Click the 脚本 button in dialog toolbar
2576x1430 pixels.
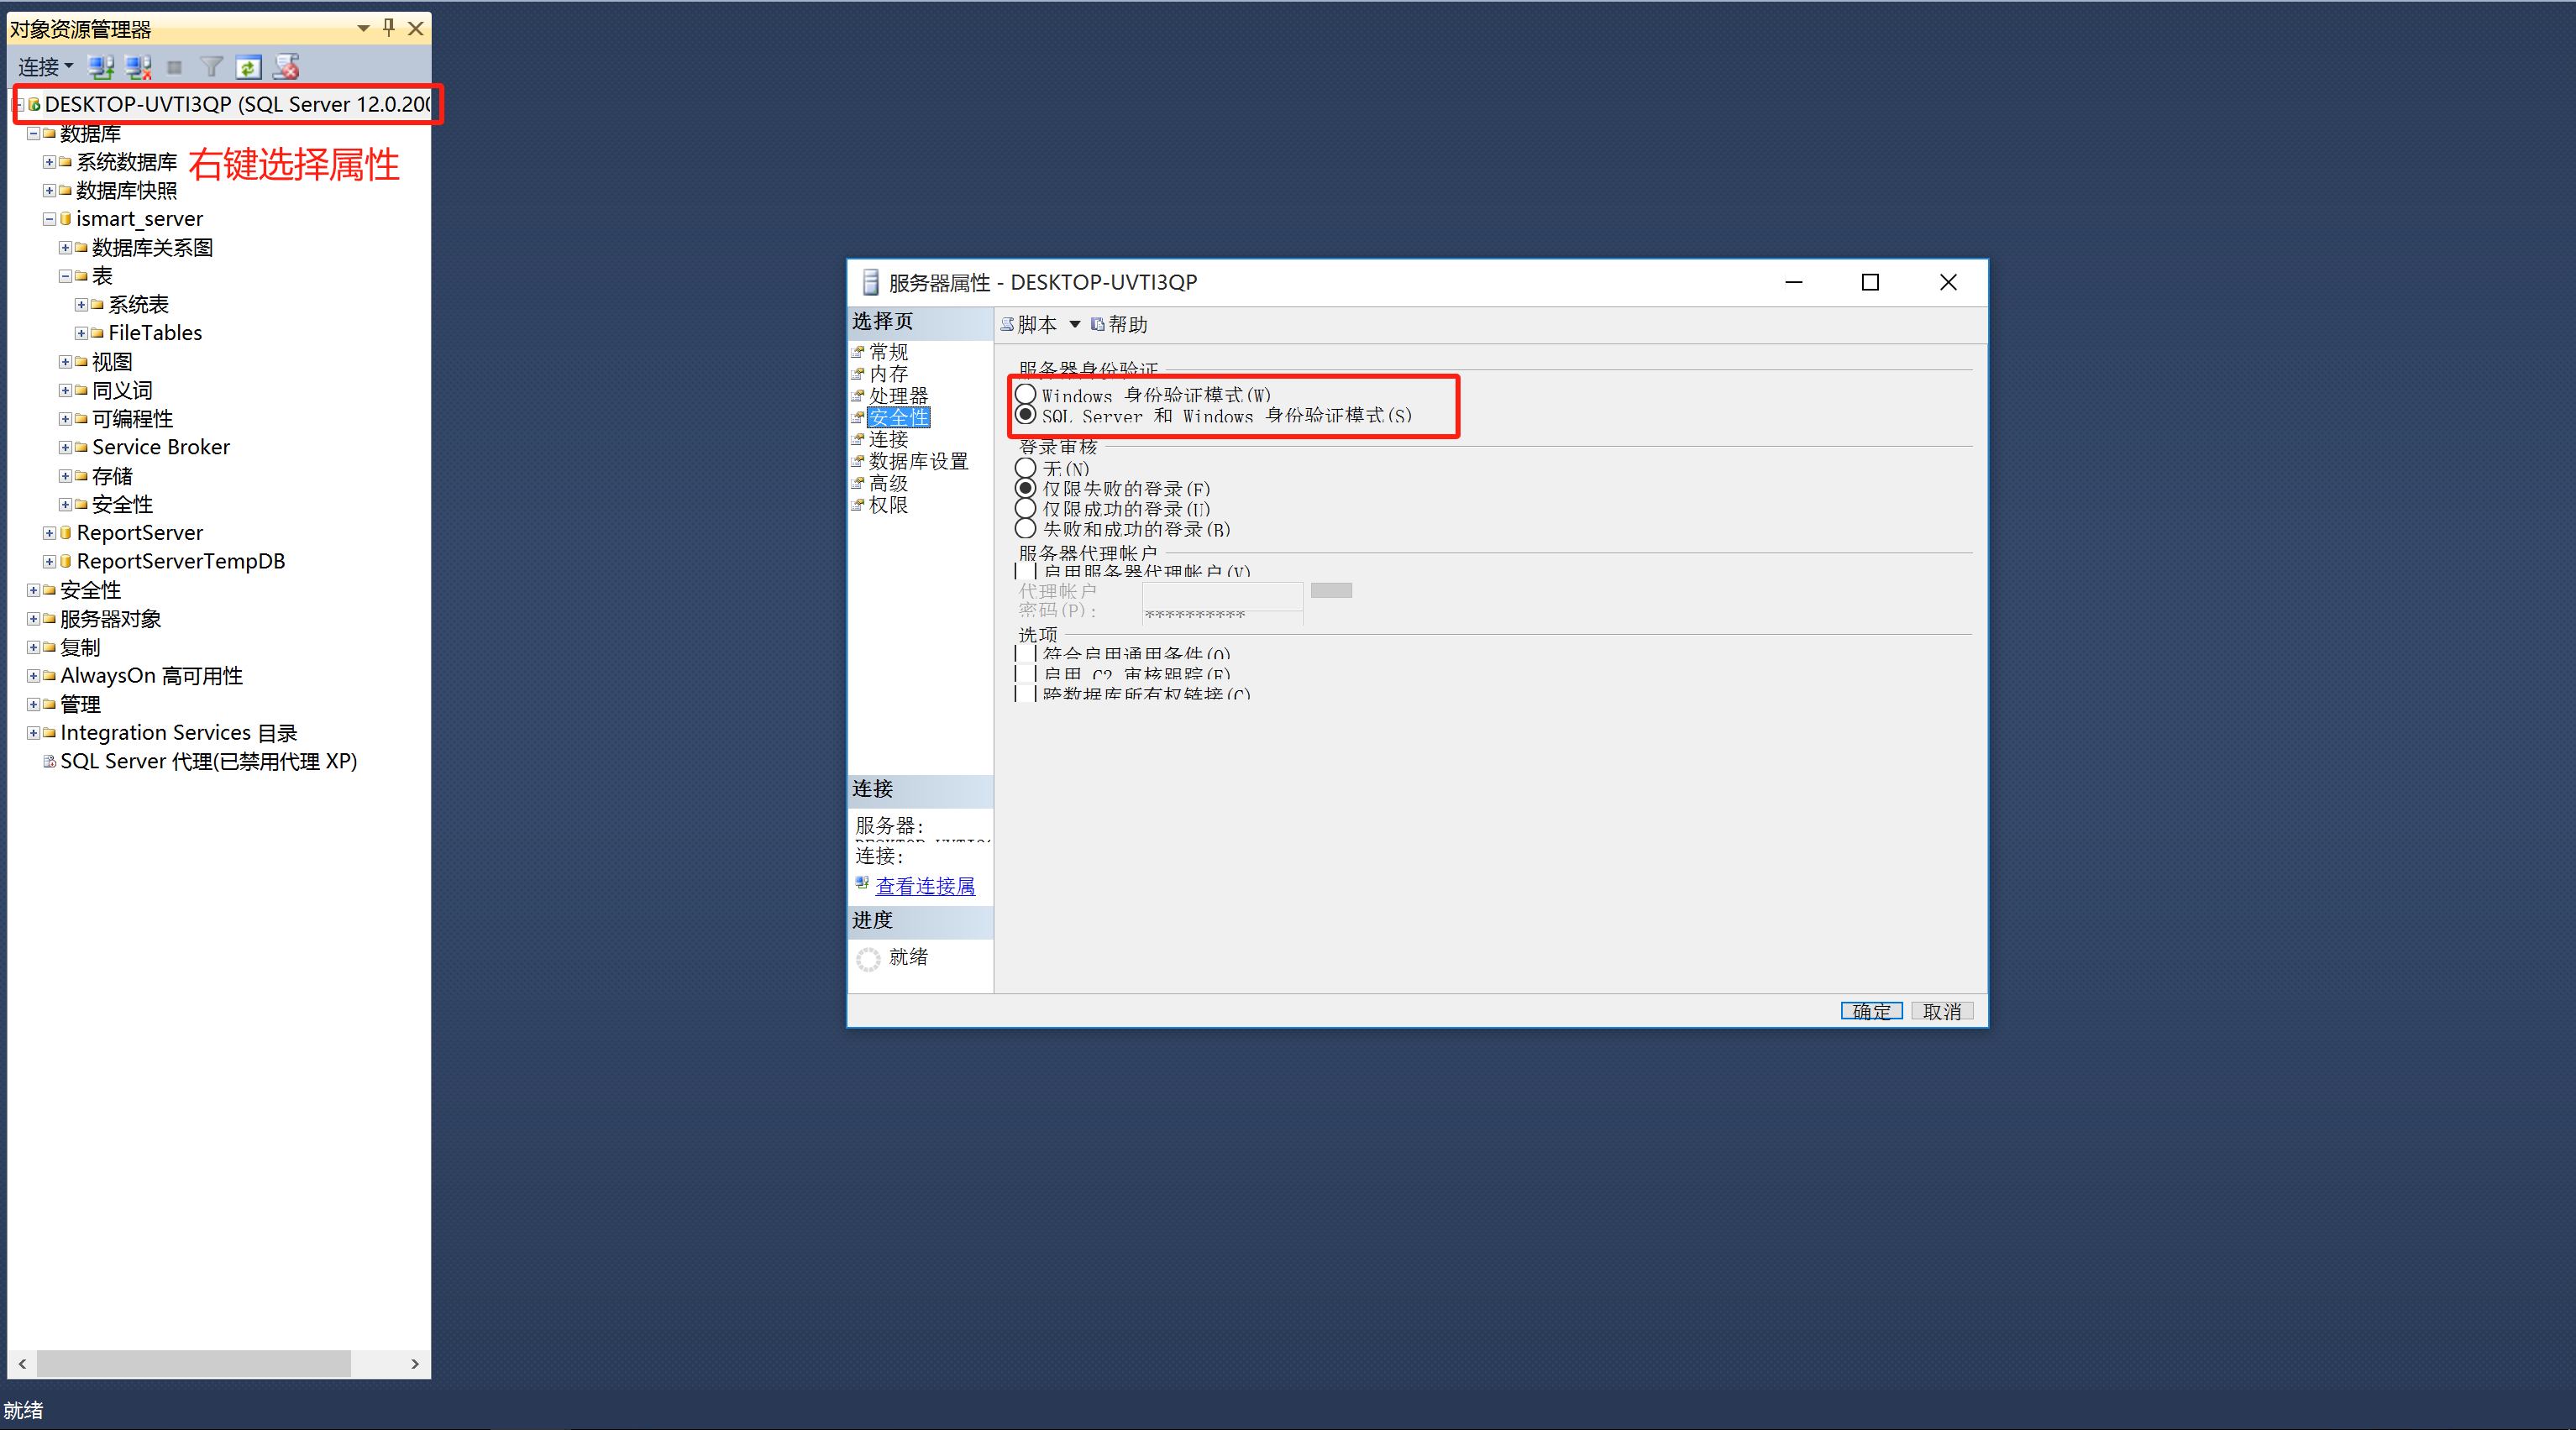point(1029,324)
